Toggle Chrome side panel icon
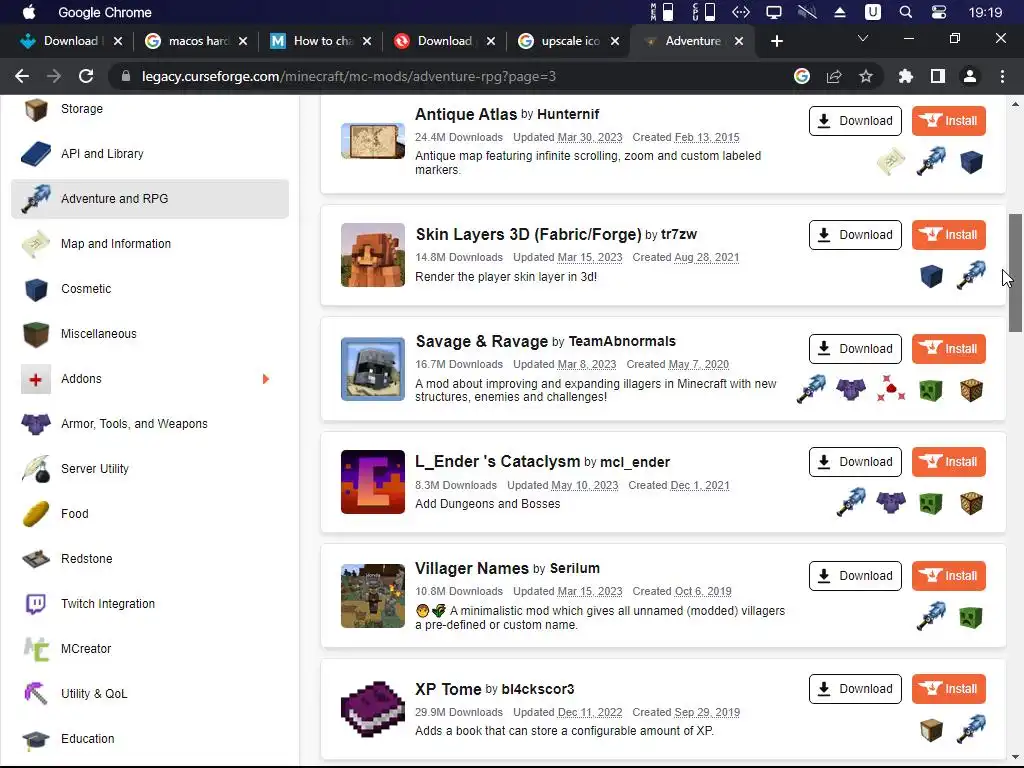This screenshot has width=1024, height=768. [x=938, y=76]
